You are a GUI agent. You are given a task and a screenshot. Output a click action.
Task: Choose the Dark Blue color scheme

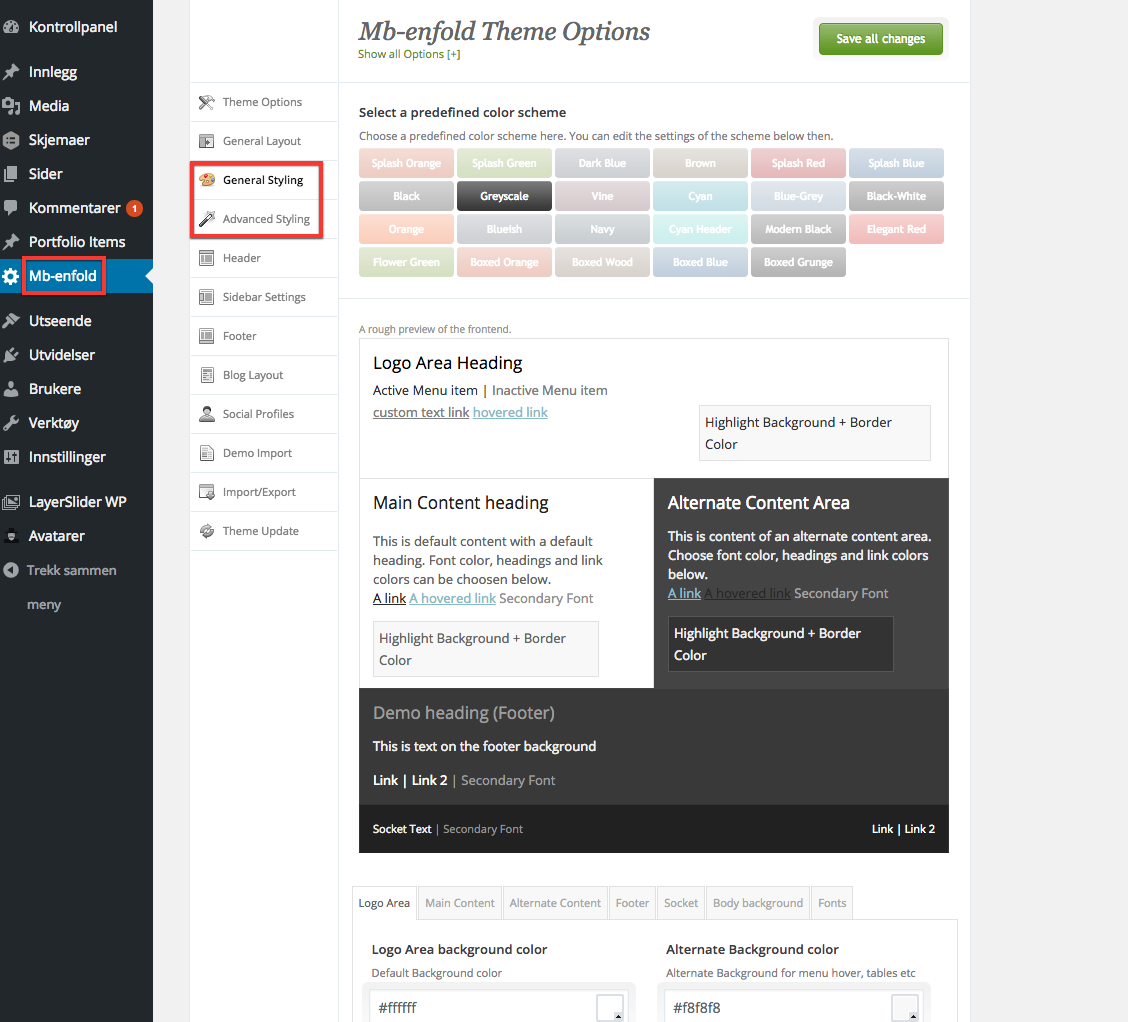(602, 163)
